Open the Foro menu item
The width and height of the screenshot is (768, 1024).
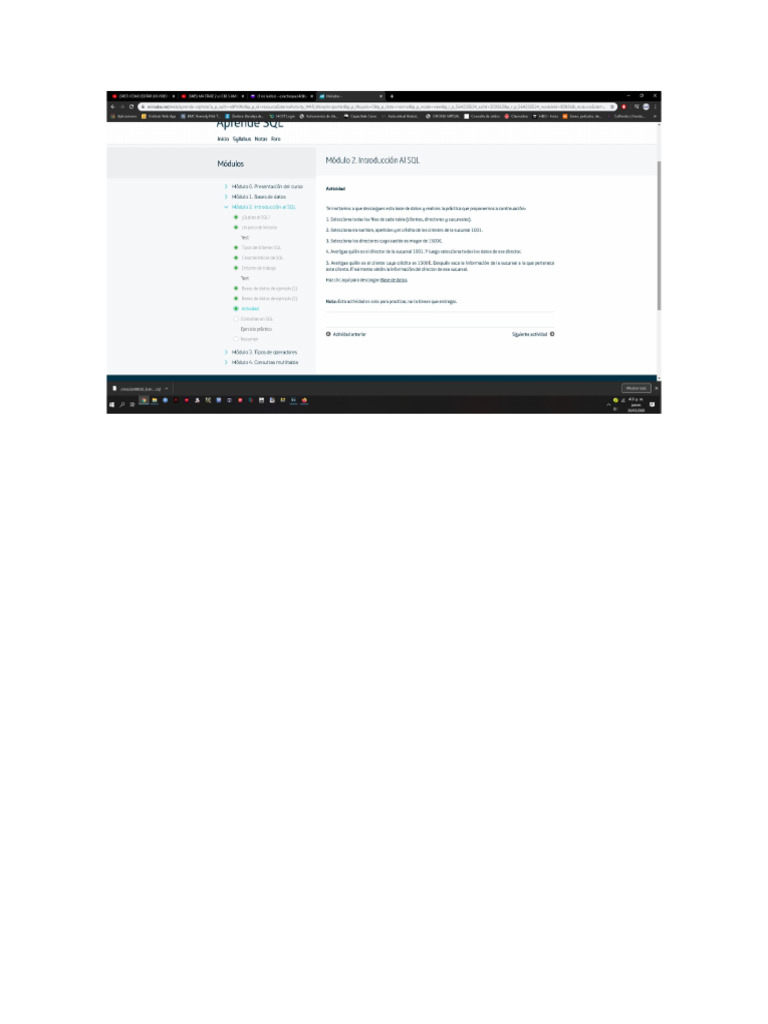click(276, 139)
